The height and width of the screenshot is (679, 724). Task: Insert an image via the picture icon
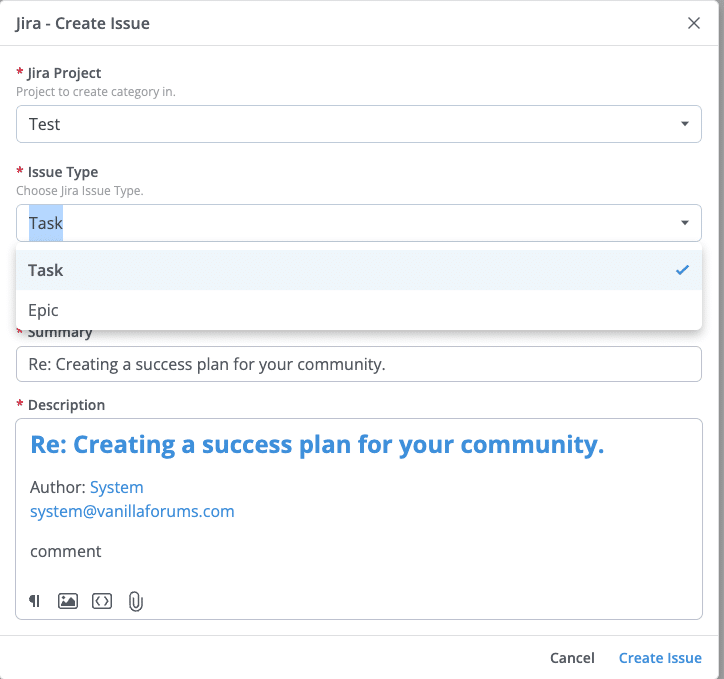coord(68,601)
